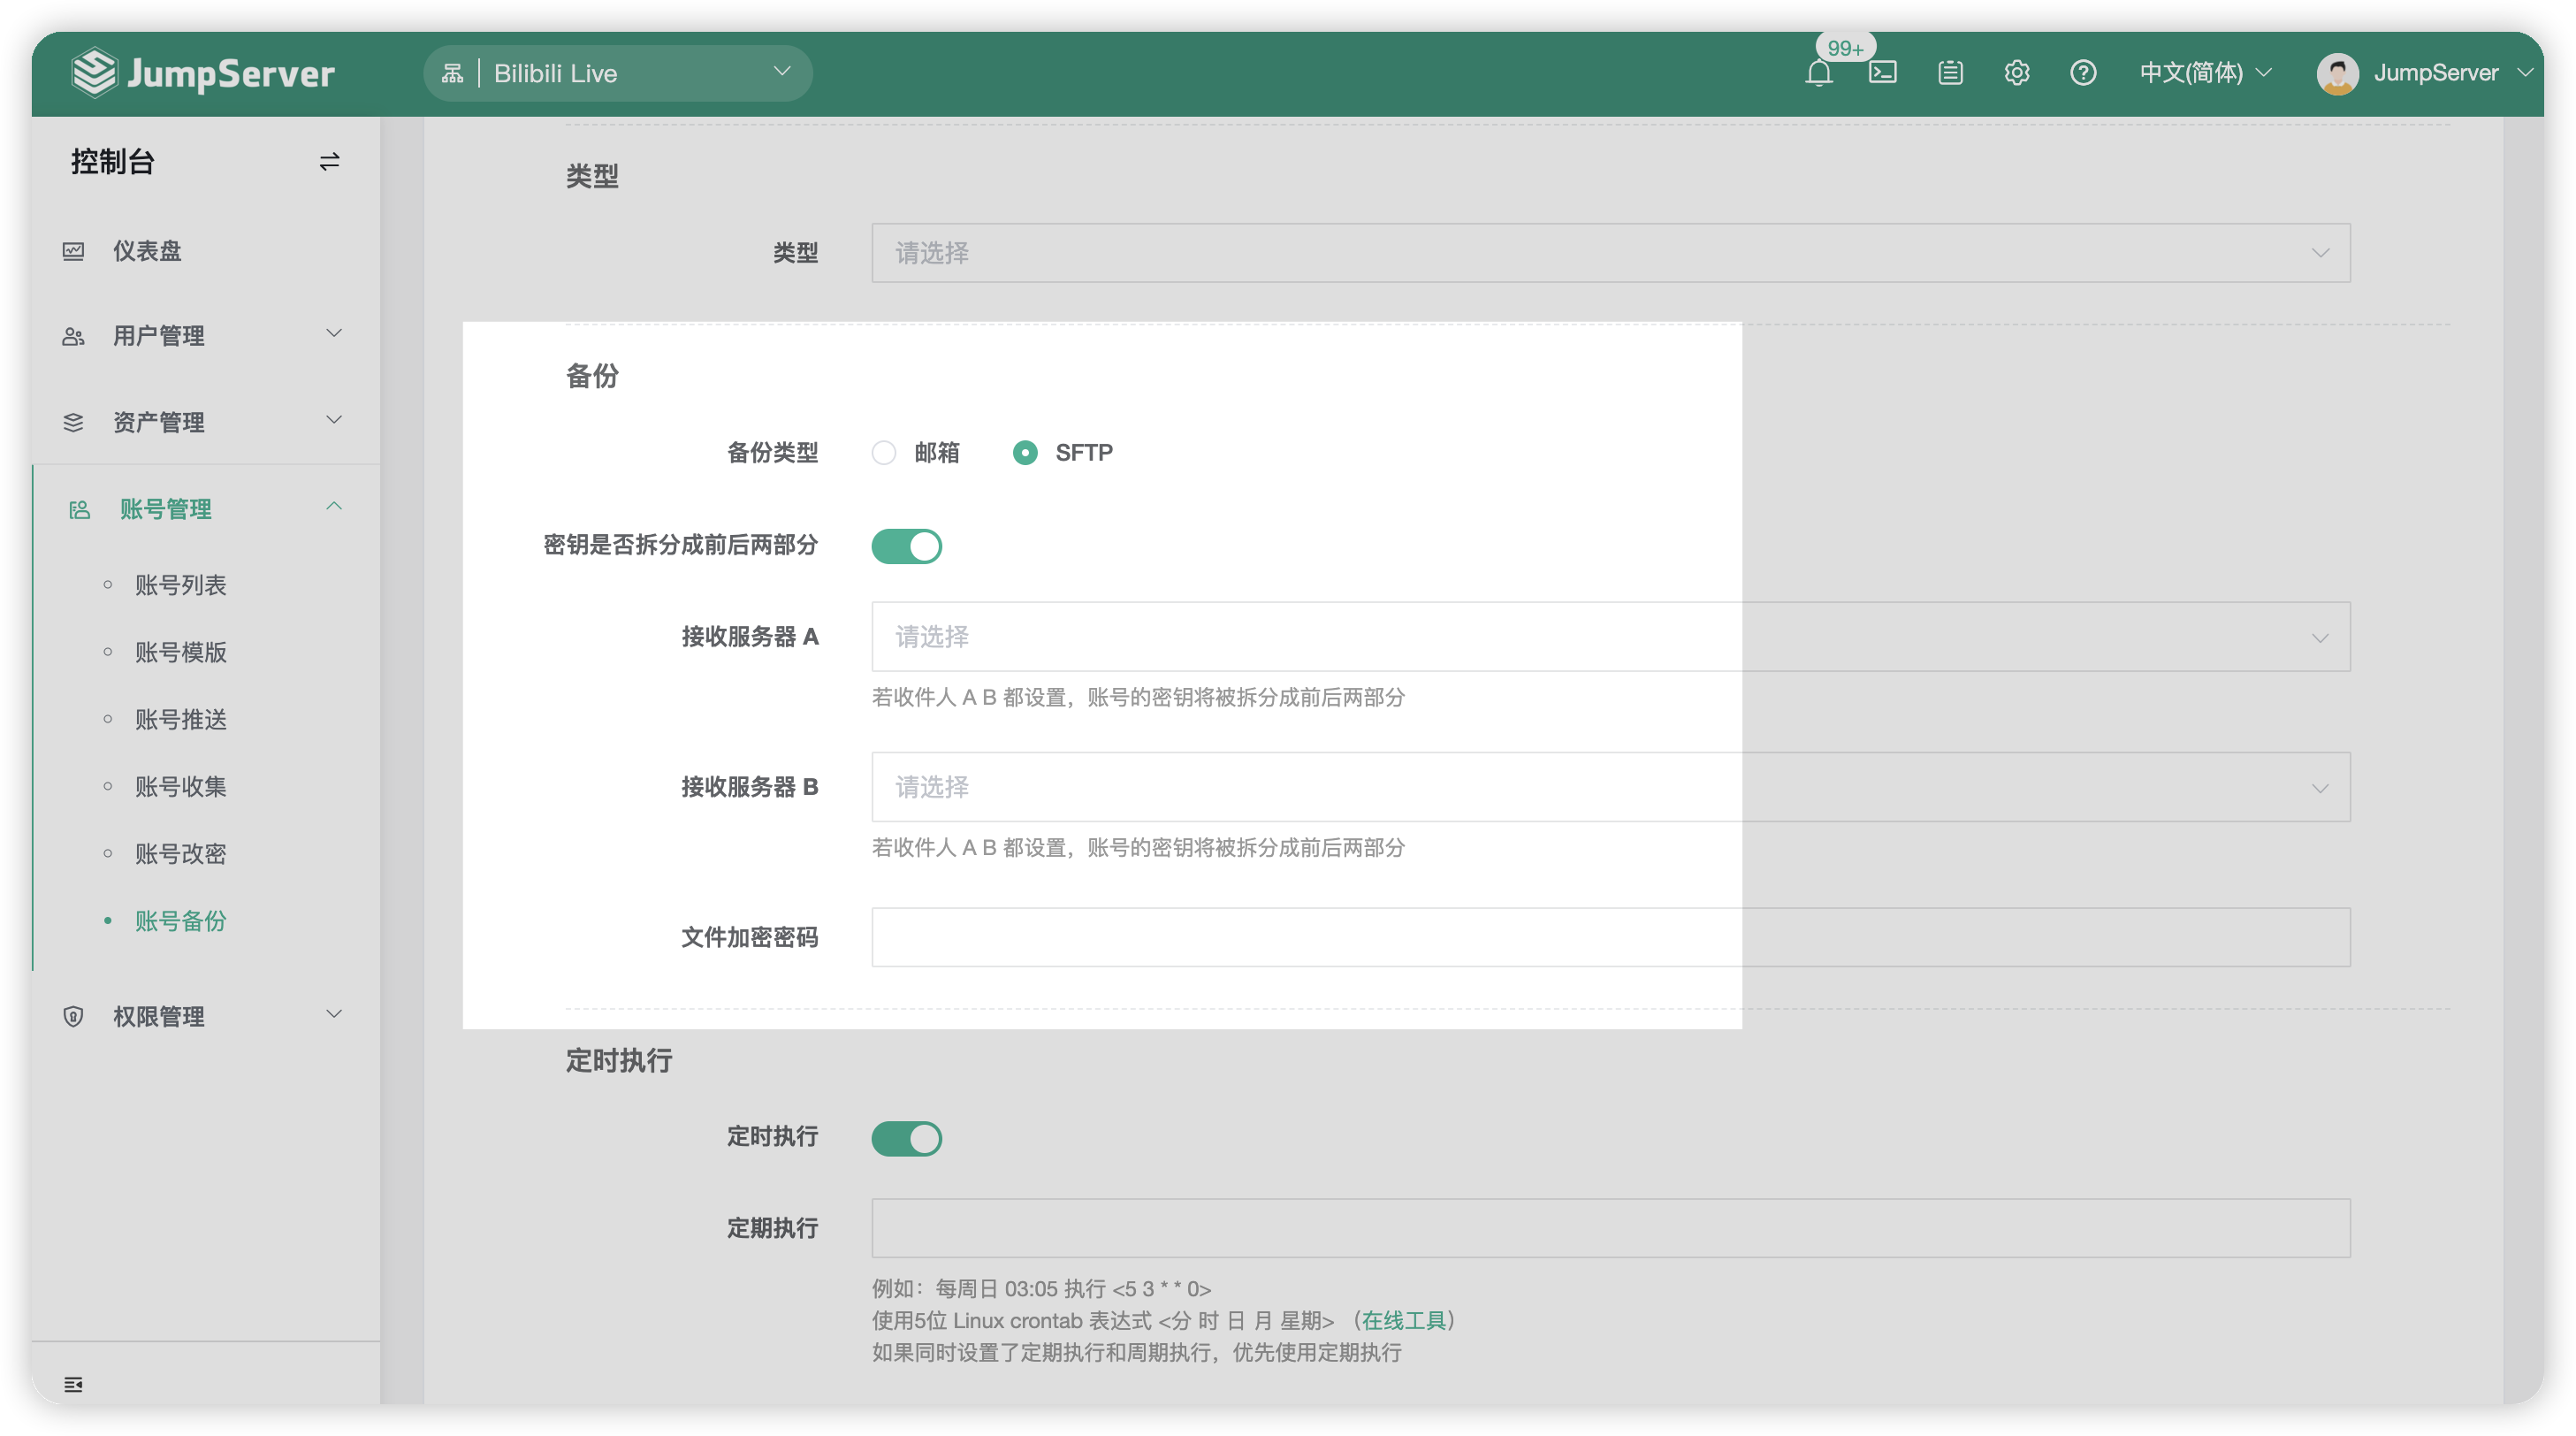The image size is (2576, 1436).
Task: Toggle the 定时执行 switch
Action: (906, 1138)
